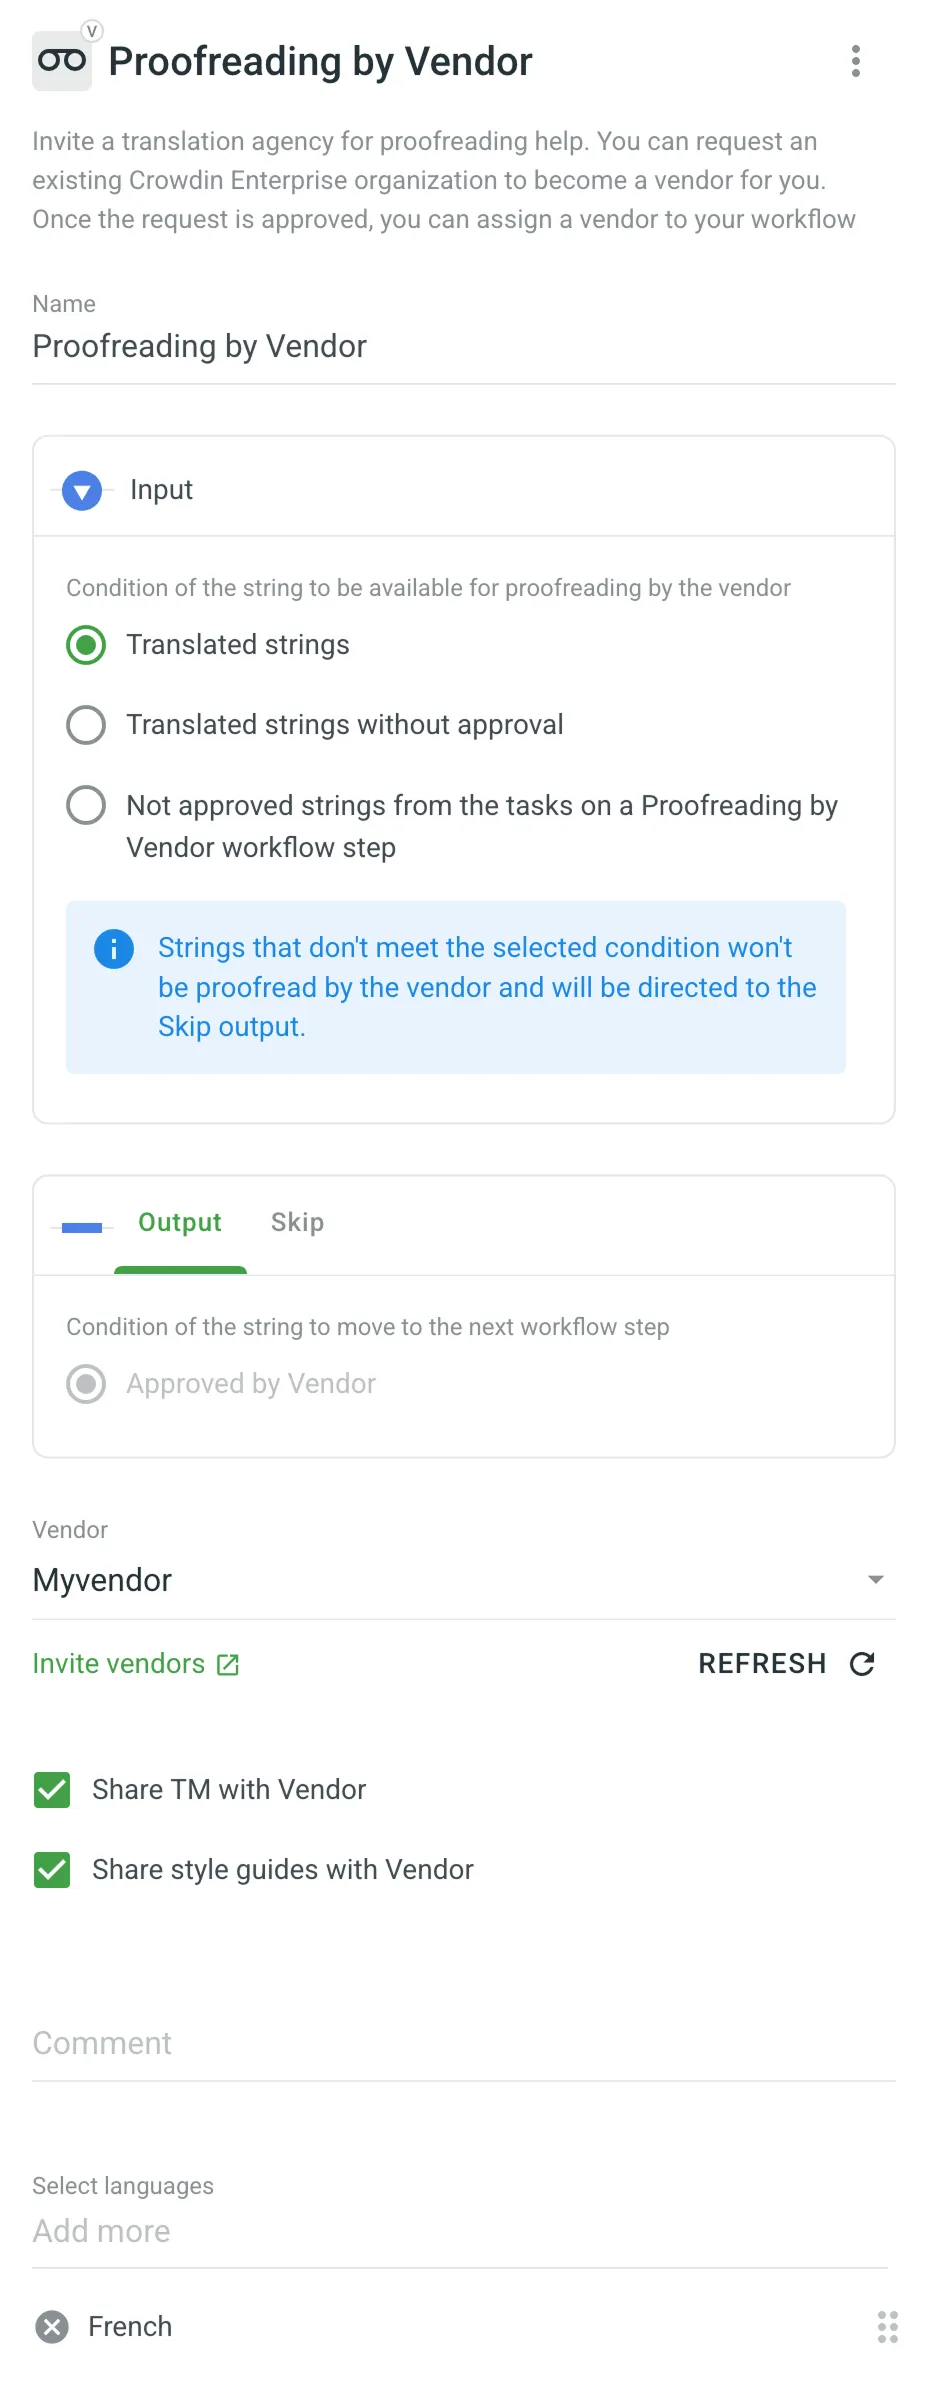
Task: Click the external link icon beside Invite vendors
Action: (227, 1663)
